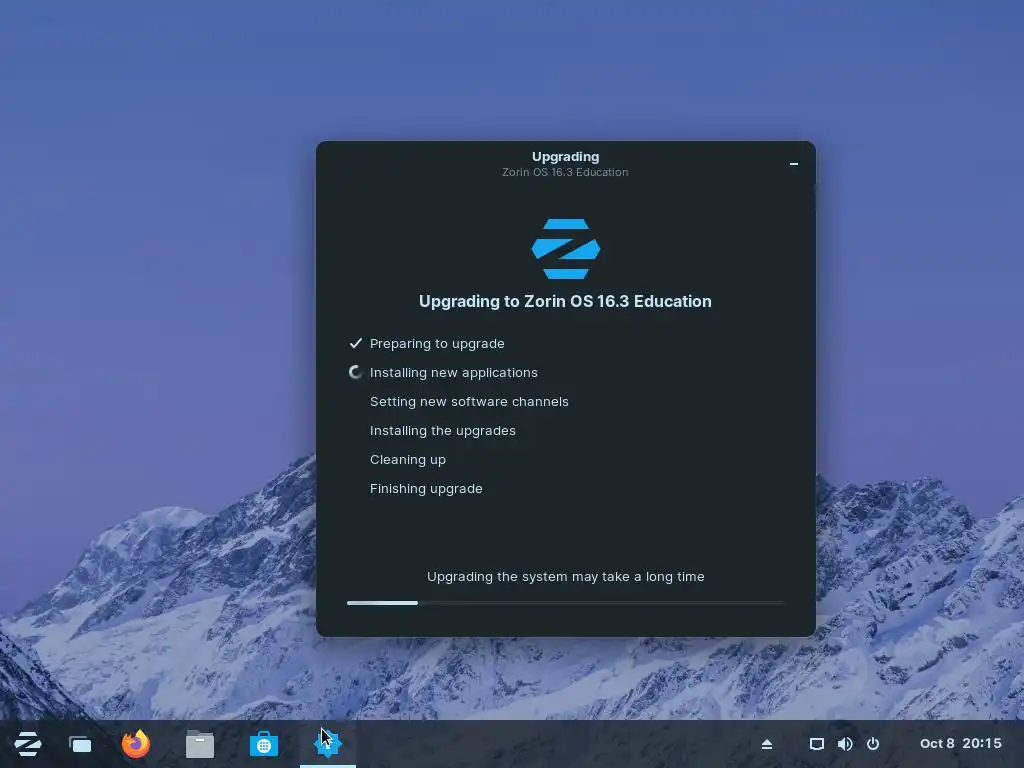This screenshot has width=1024, height=768.
Task: Click the spinner beside Installing new applications
Action: pos(355,372)
